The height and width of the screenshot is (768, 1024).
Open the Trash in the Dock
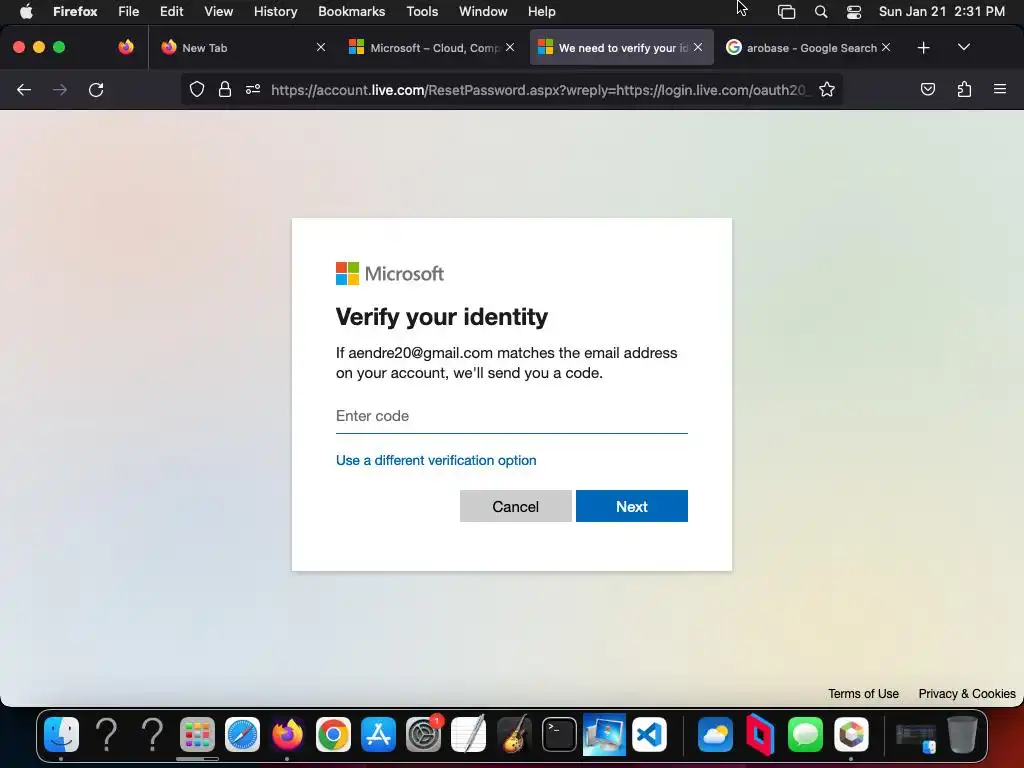pos(963,735)
